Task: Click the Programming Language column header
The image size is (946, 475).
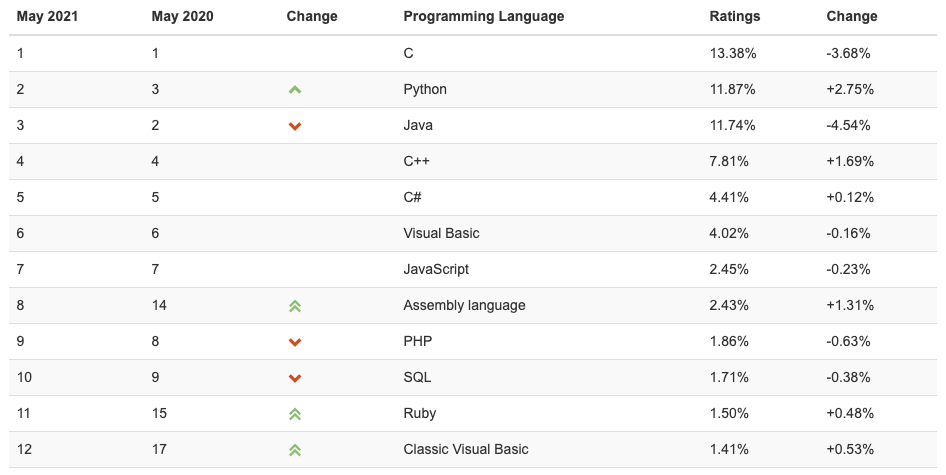Action: 484,16
